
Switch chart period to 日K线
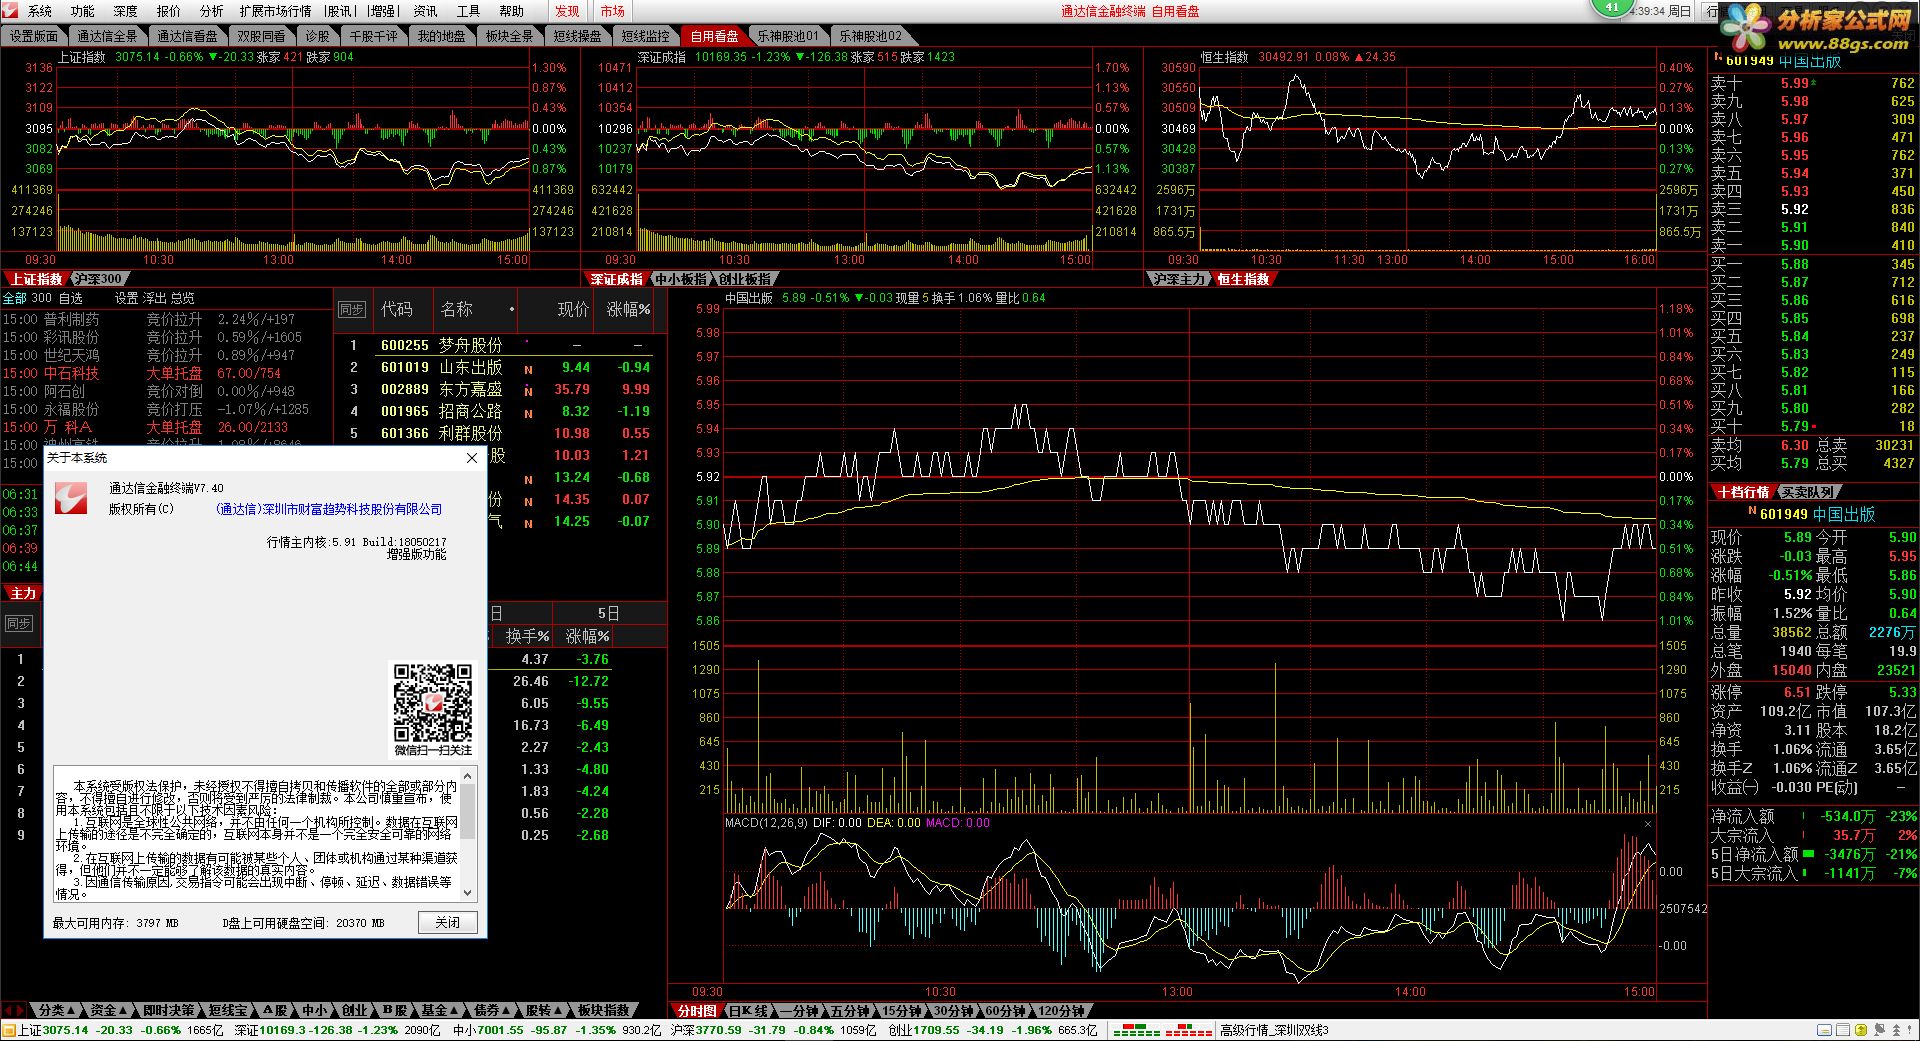(x=747, y=1011)
